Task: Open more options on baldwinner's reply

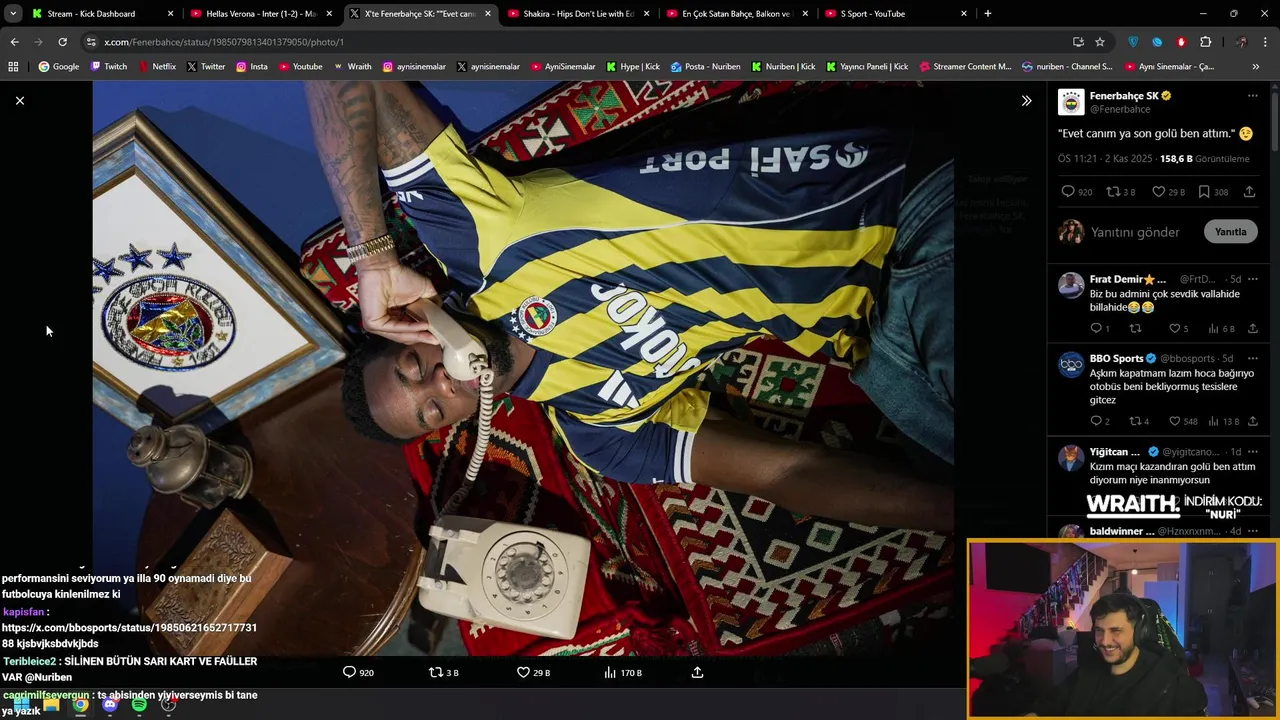Action: [x=1252, y=531]
